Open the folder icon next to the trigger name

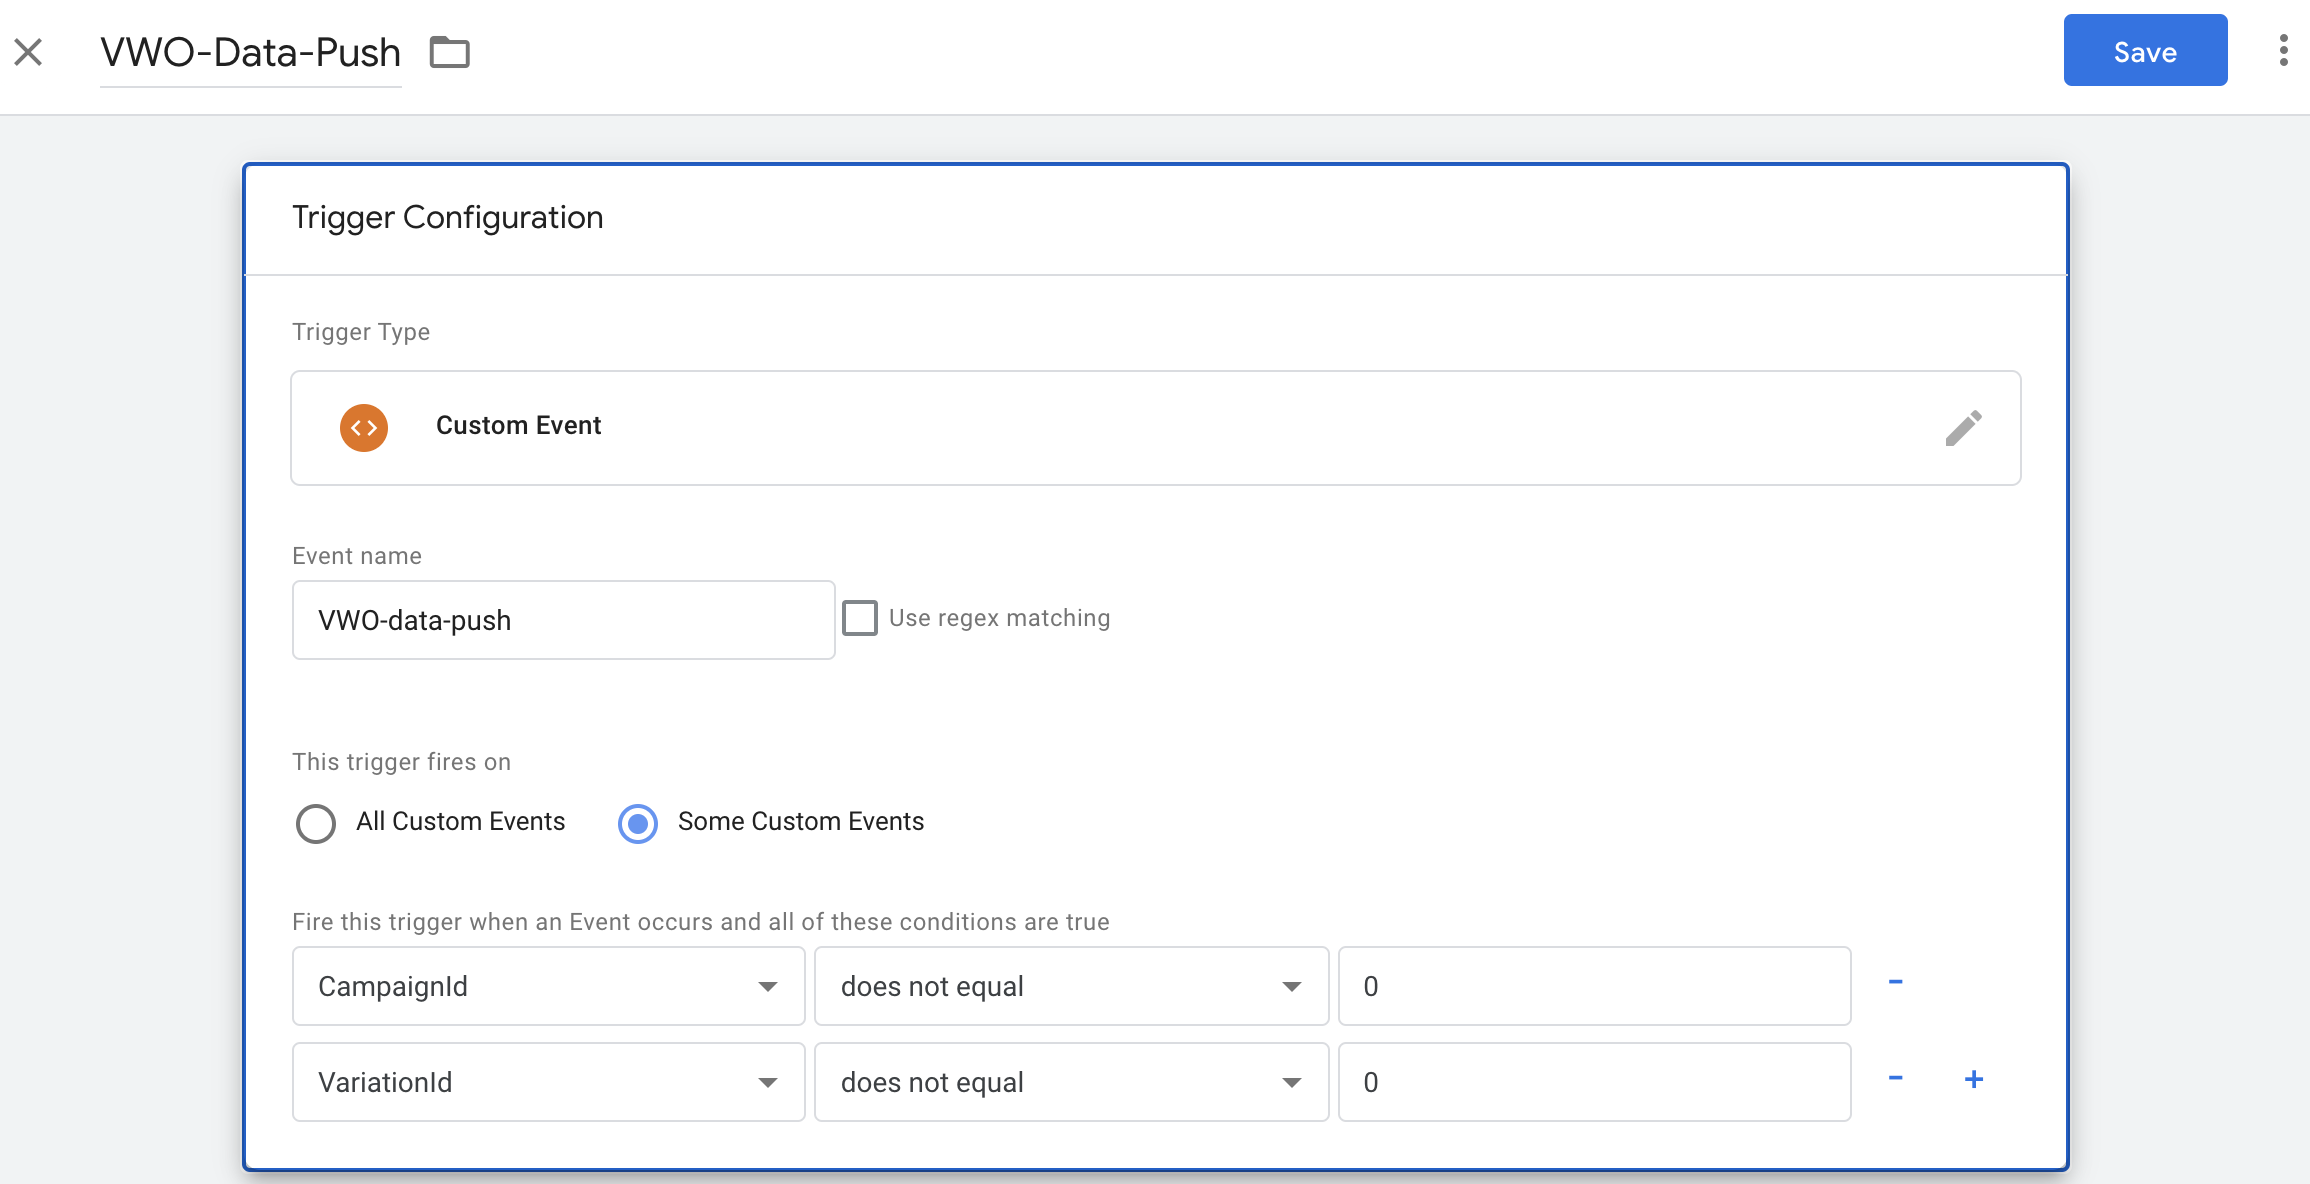click(x=449, y=52)
